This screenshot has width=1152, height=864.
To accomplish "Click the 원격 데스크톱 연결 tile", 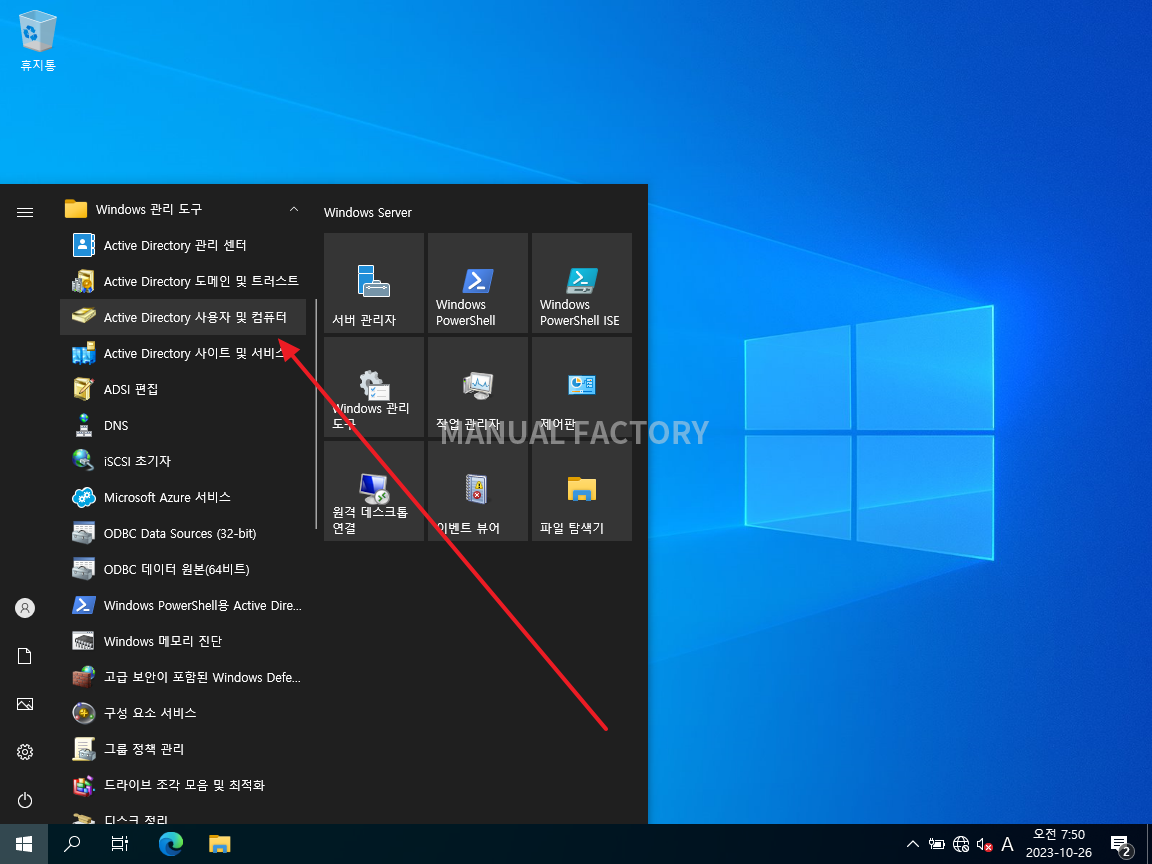I will click(x=374, y=491).
